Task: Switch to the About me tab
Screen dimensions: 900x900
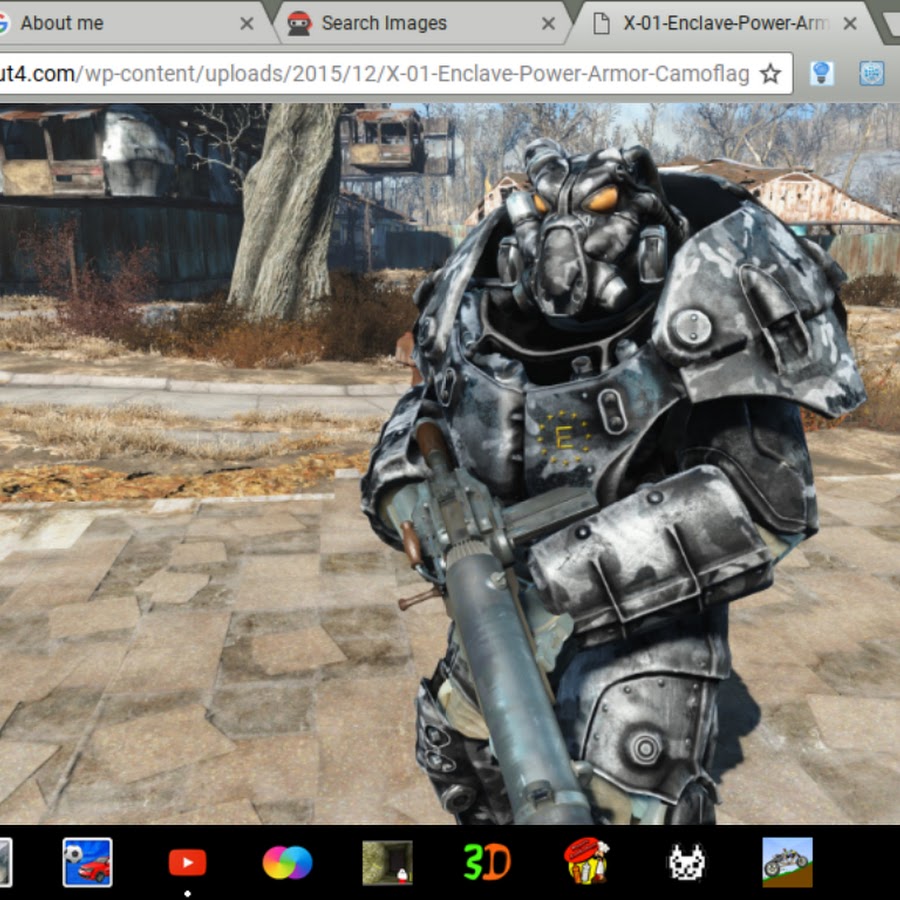Action: click(110, 23)
